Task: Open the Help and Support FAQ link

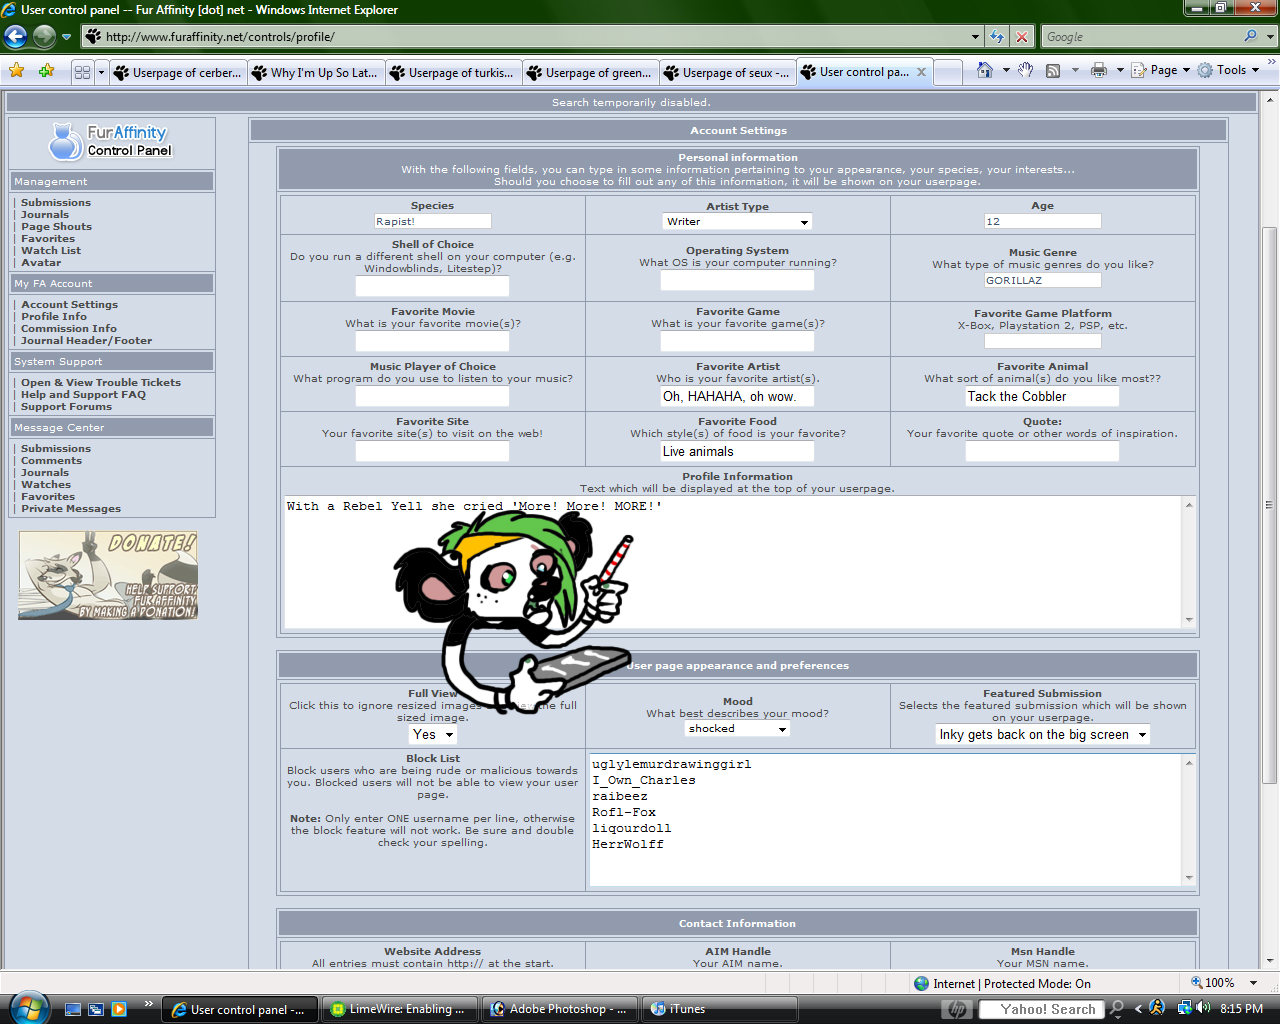Action: (83, 394)
